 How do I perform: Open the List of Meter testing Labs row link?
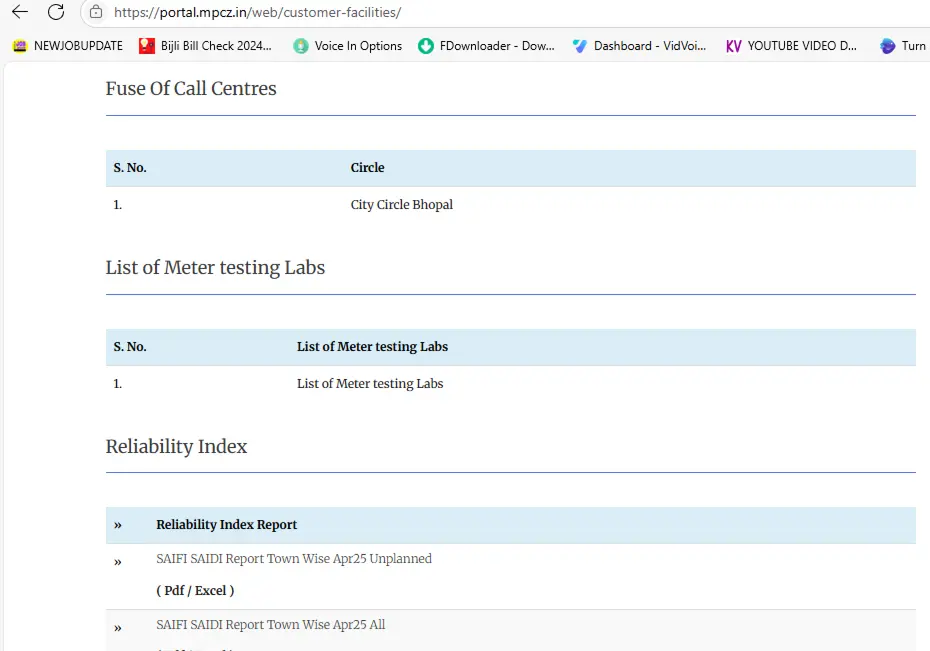pyautogui.click(x=370, y=384)
